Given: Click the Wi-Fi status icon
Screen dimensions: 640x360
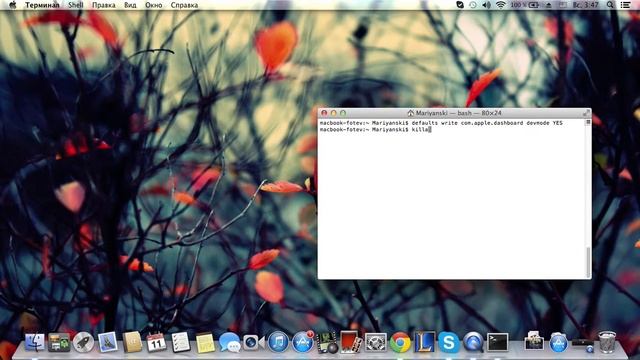Looking at the screenshot, I should tap(500, 5).
